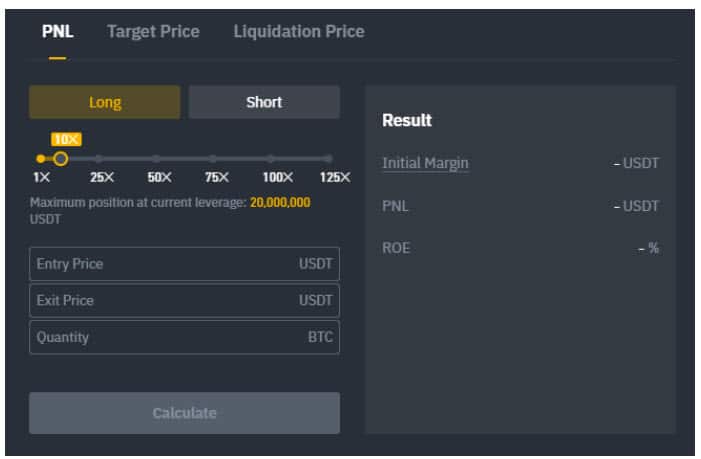Click the 10X leverage badge
This screenshot has width=701, height=459.
(x=65, y=140)
